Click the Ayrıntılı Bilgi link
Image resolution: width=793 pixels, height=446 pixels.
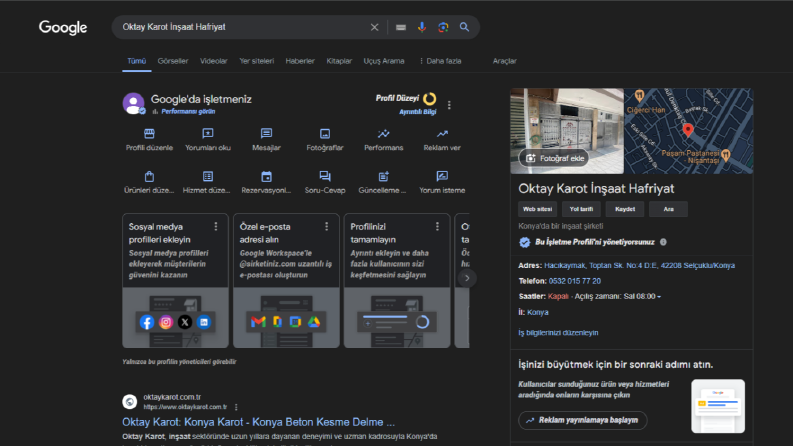(418, 112)
